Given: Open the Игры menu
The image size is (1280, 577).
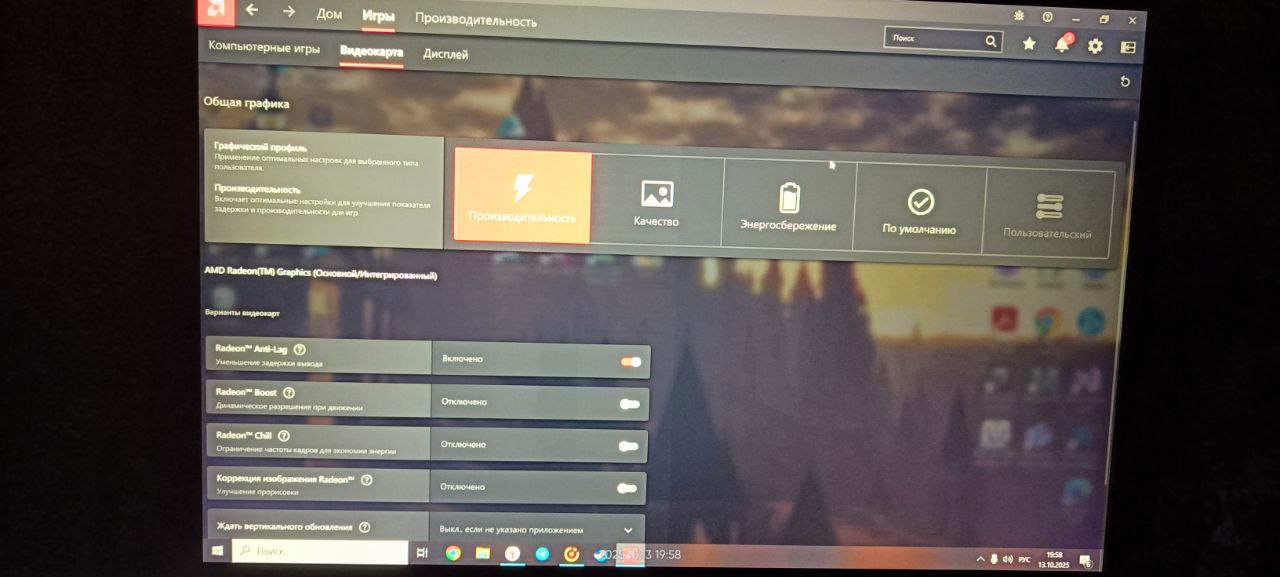Looking at the screenshot, I should [378, 15].
